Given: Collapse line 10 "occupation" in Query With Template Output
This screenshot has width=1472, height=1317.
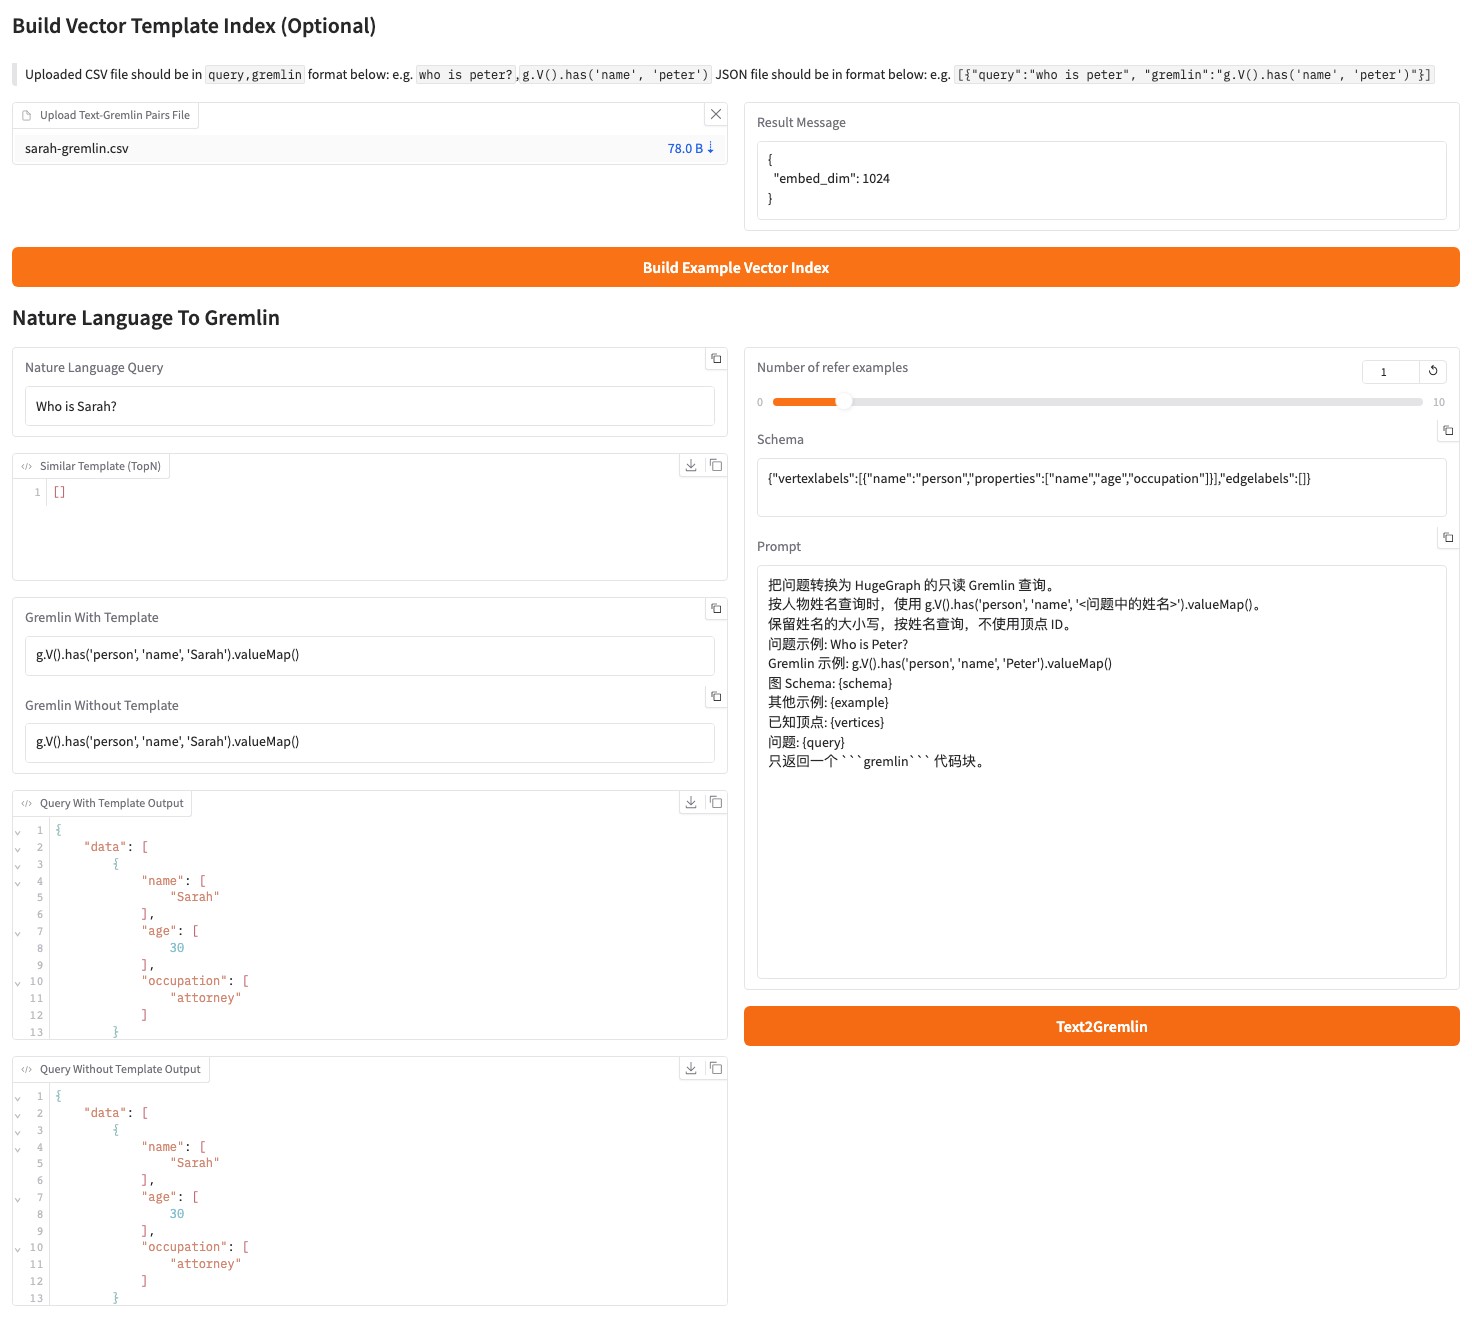Looking at the screenshot, I should click(18, 982).
